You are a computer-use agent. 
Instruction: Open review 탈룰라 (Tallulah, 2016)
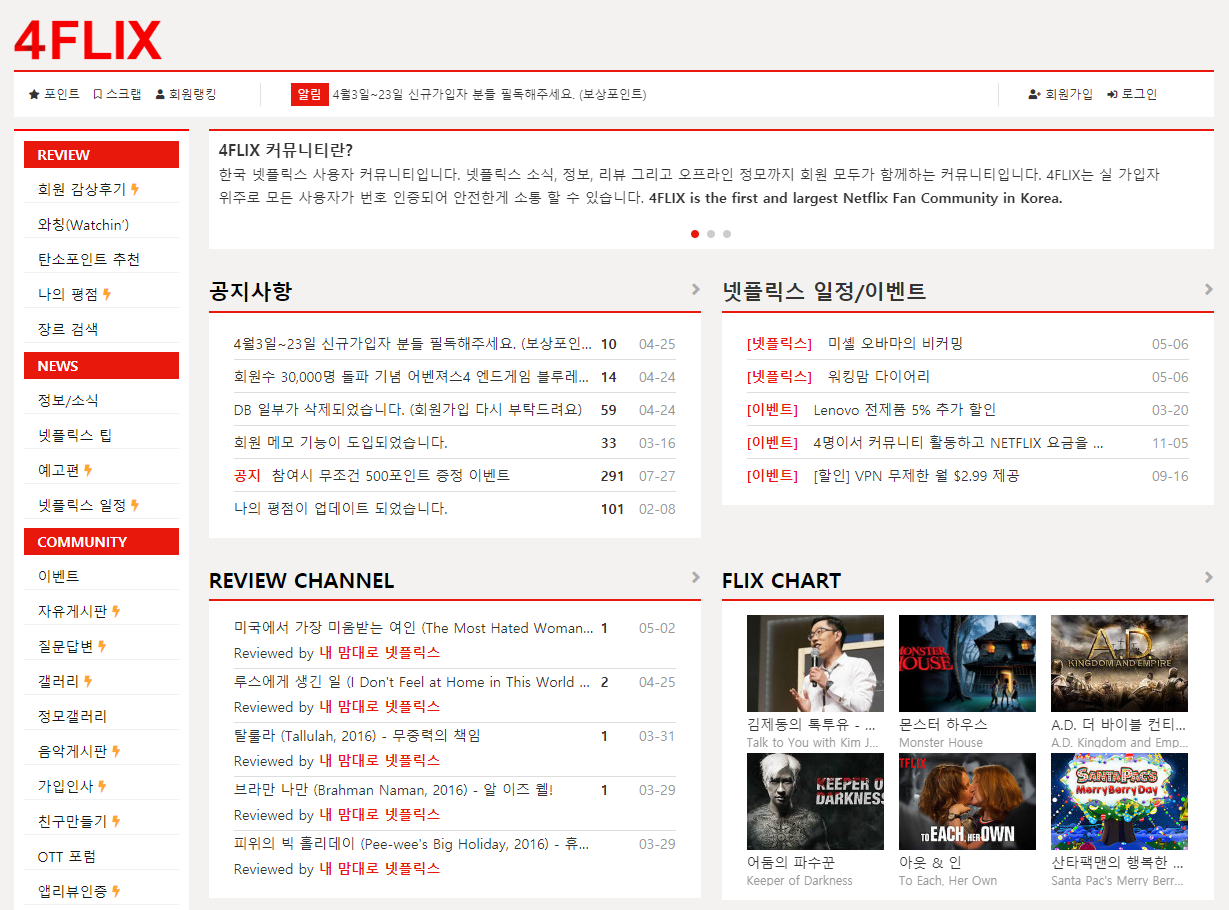click(x=357, y=736)
